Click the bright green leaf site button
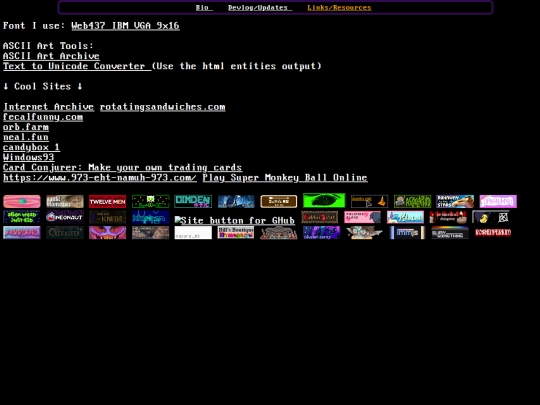The width and height of the screenshot is (540, 405). click(x=324, y=200)
